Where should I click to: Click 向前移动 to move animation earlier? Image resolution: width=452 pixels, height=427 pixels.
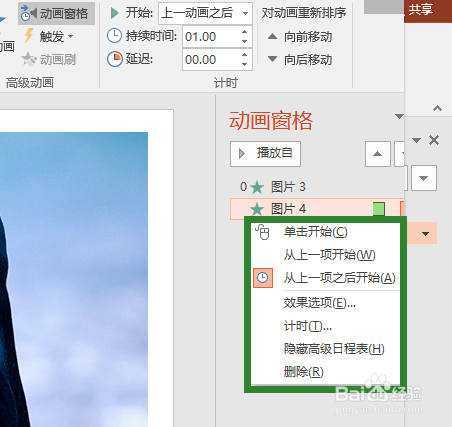pyautogui.click(x=300, y=37)
